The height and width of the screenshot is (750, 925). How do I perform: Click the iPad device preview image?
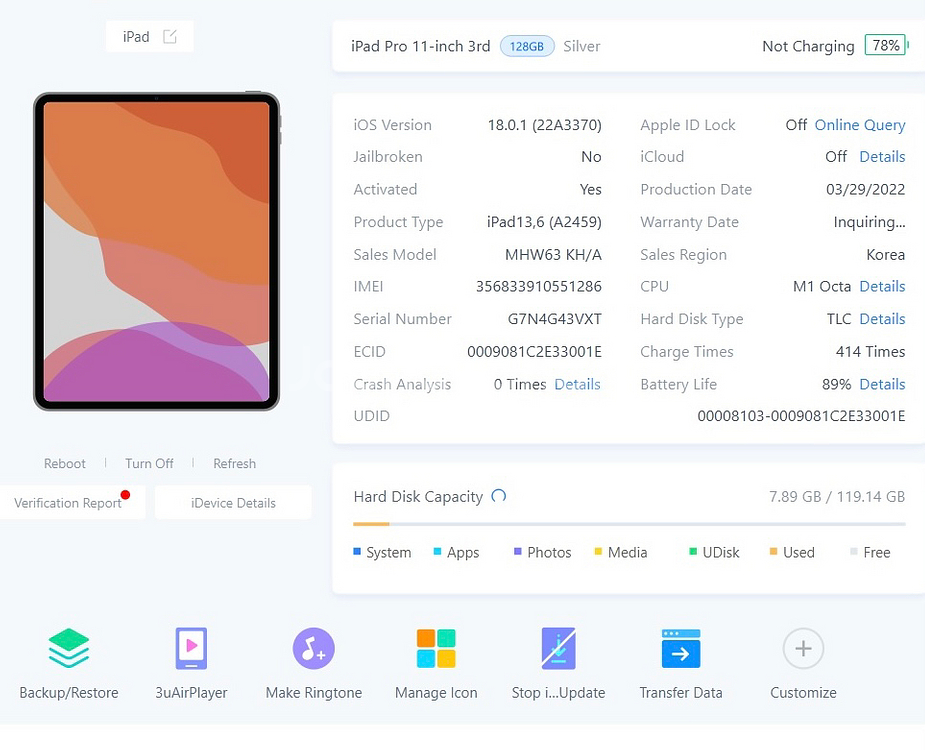(x=156, y=251)
